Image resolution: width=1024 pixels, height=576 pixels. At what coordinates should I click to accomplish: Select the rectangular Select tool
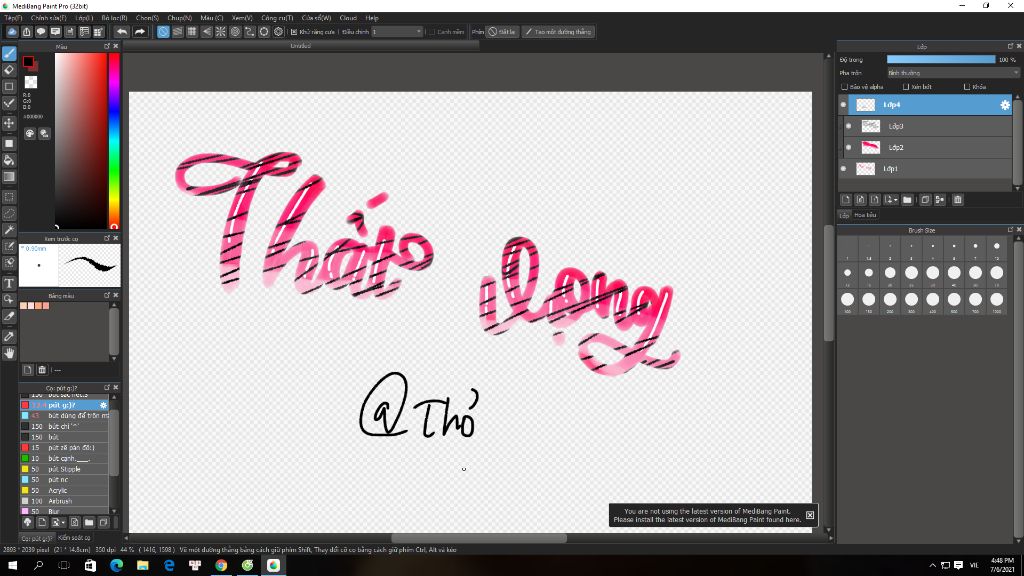[x=9, y=197]
